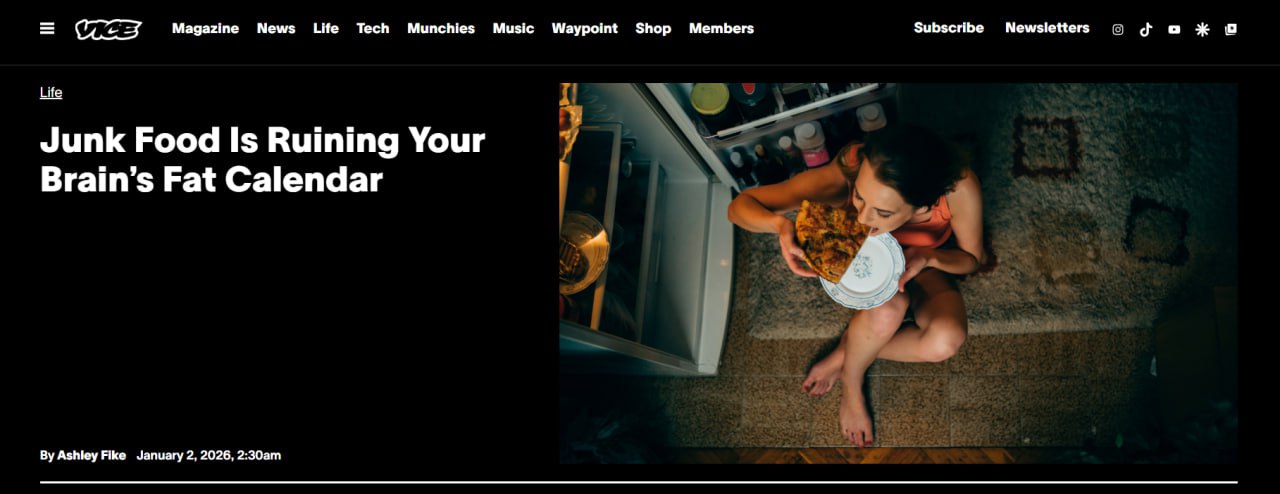Image resolution: width=1280 pixels, height=494 pixels.
Task: Open VICE's YouTube icon
Action: point(1174,29)
